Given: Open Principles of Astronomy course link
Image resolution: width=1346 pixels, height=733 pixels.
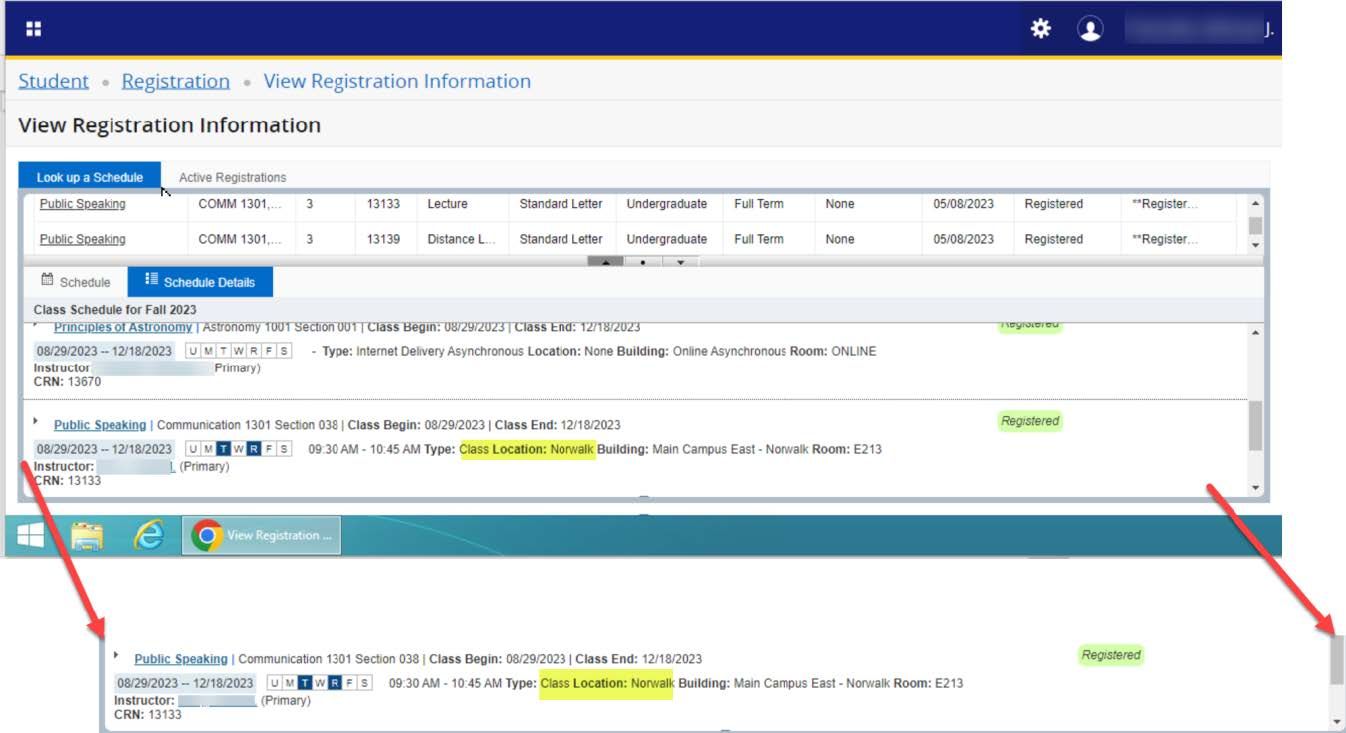Looking at the screenshot, I should pos(123,328).
